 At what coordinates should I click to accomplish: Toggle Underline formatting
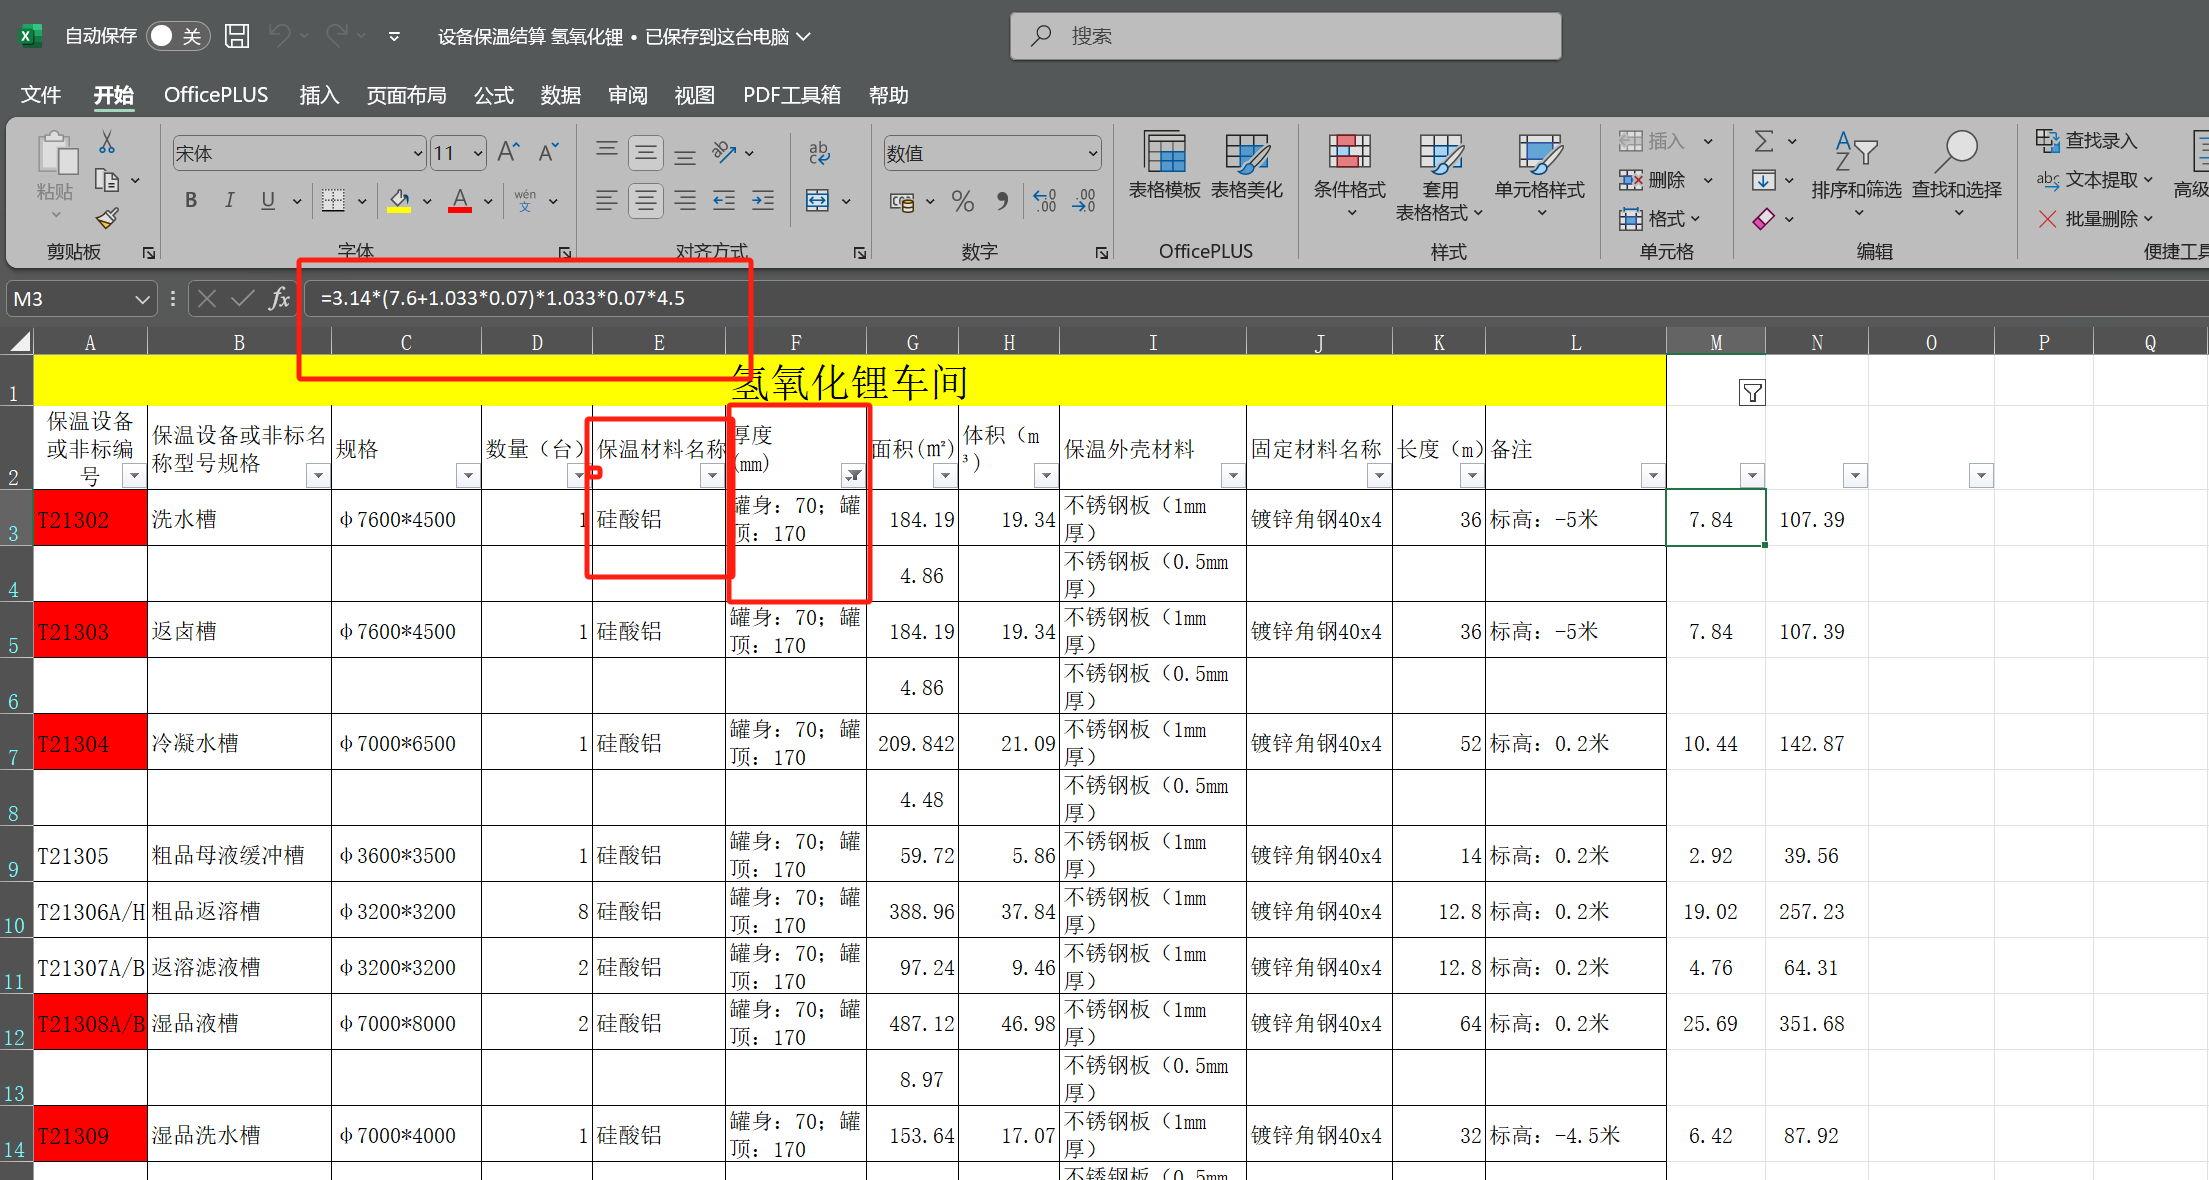pyautogui.click(x=267, y=200)
